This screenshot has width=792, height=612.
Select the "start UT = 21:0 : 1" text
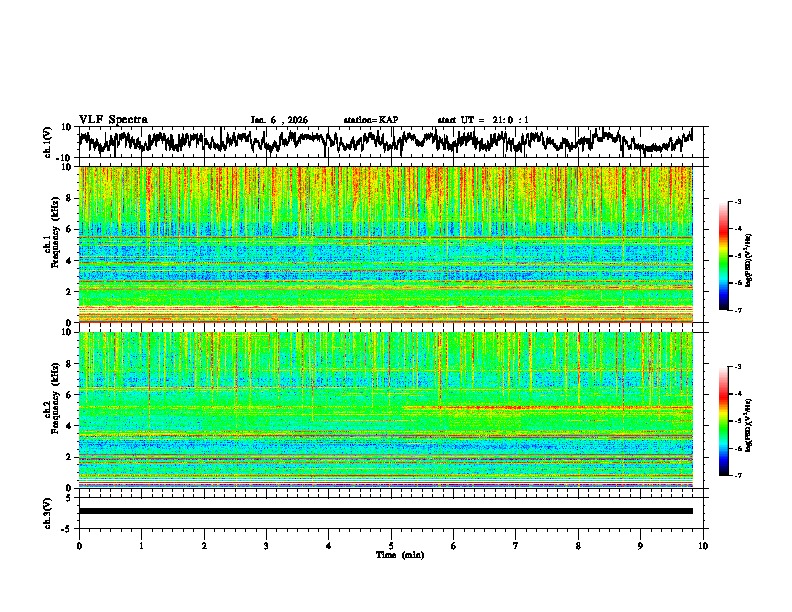[483, 120]
